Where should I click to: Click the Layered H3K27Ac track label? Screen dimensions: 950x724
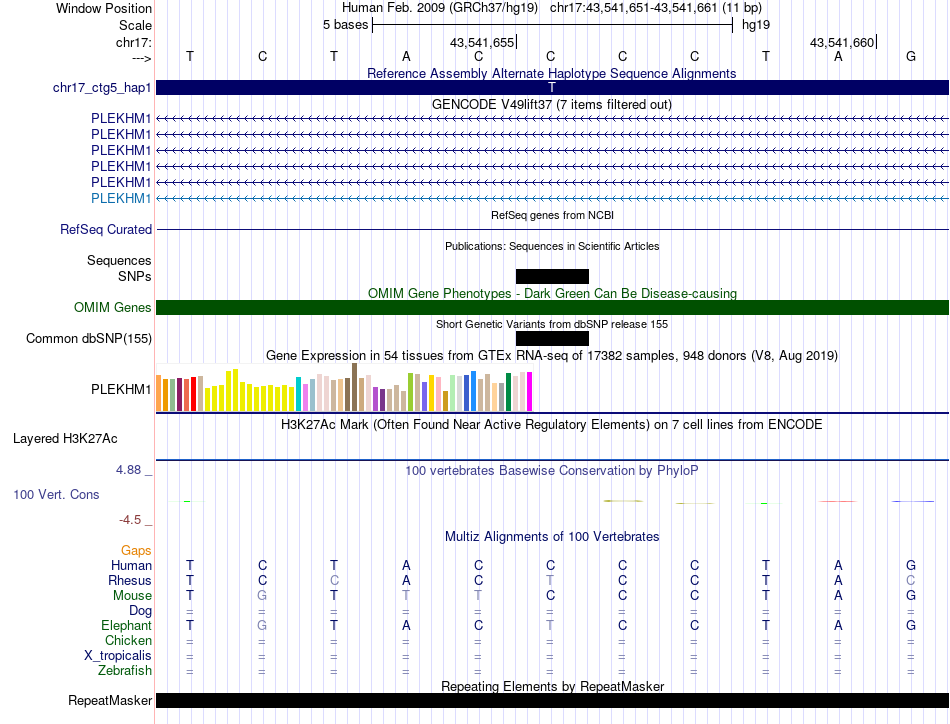pos(65,439)
